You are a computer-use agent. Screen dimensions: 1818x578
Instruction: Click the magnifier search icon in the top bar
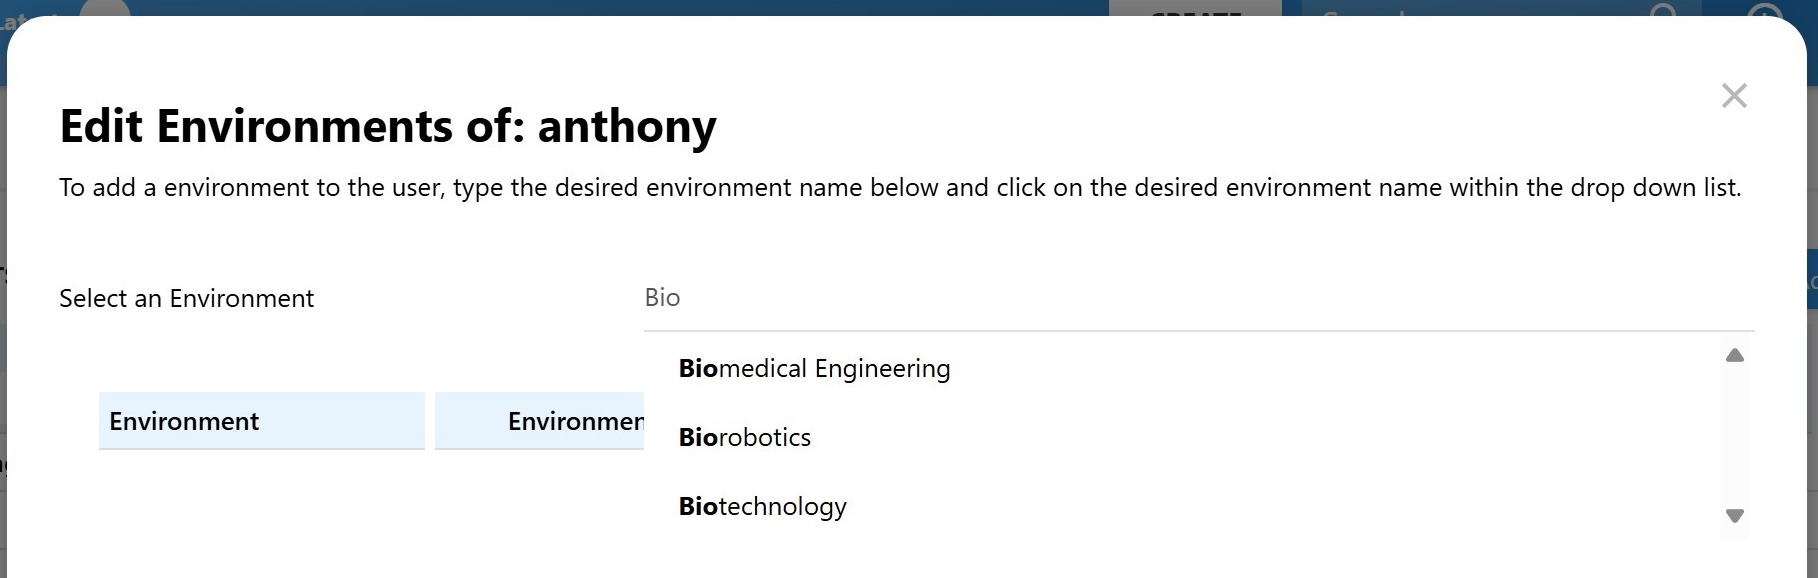(x=1662, y=9)
